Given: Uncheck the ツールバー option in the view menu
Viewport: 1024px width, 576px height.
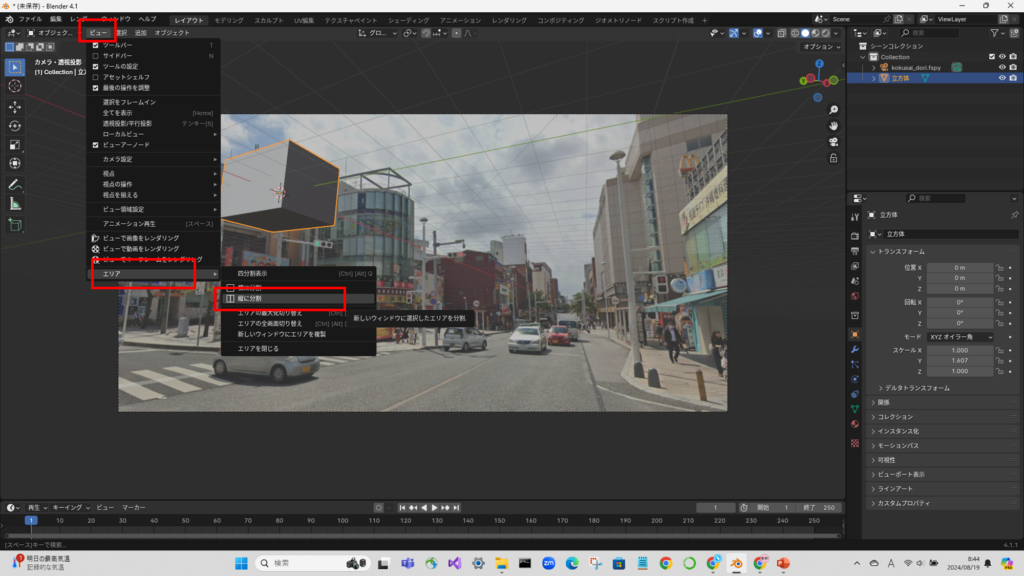Looking at the screenshot, I should coord(96,45).
